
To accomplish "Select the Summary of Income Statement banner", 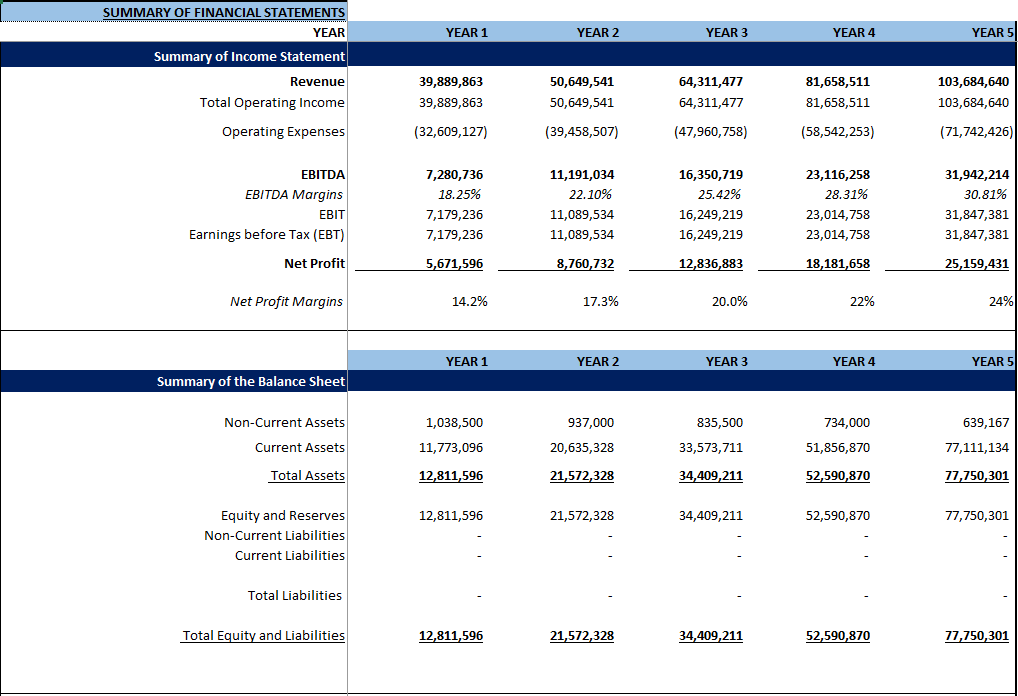I will click(x=251, y=57).
